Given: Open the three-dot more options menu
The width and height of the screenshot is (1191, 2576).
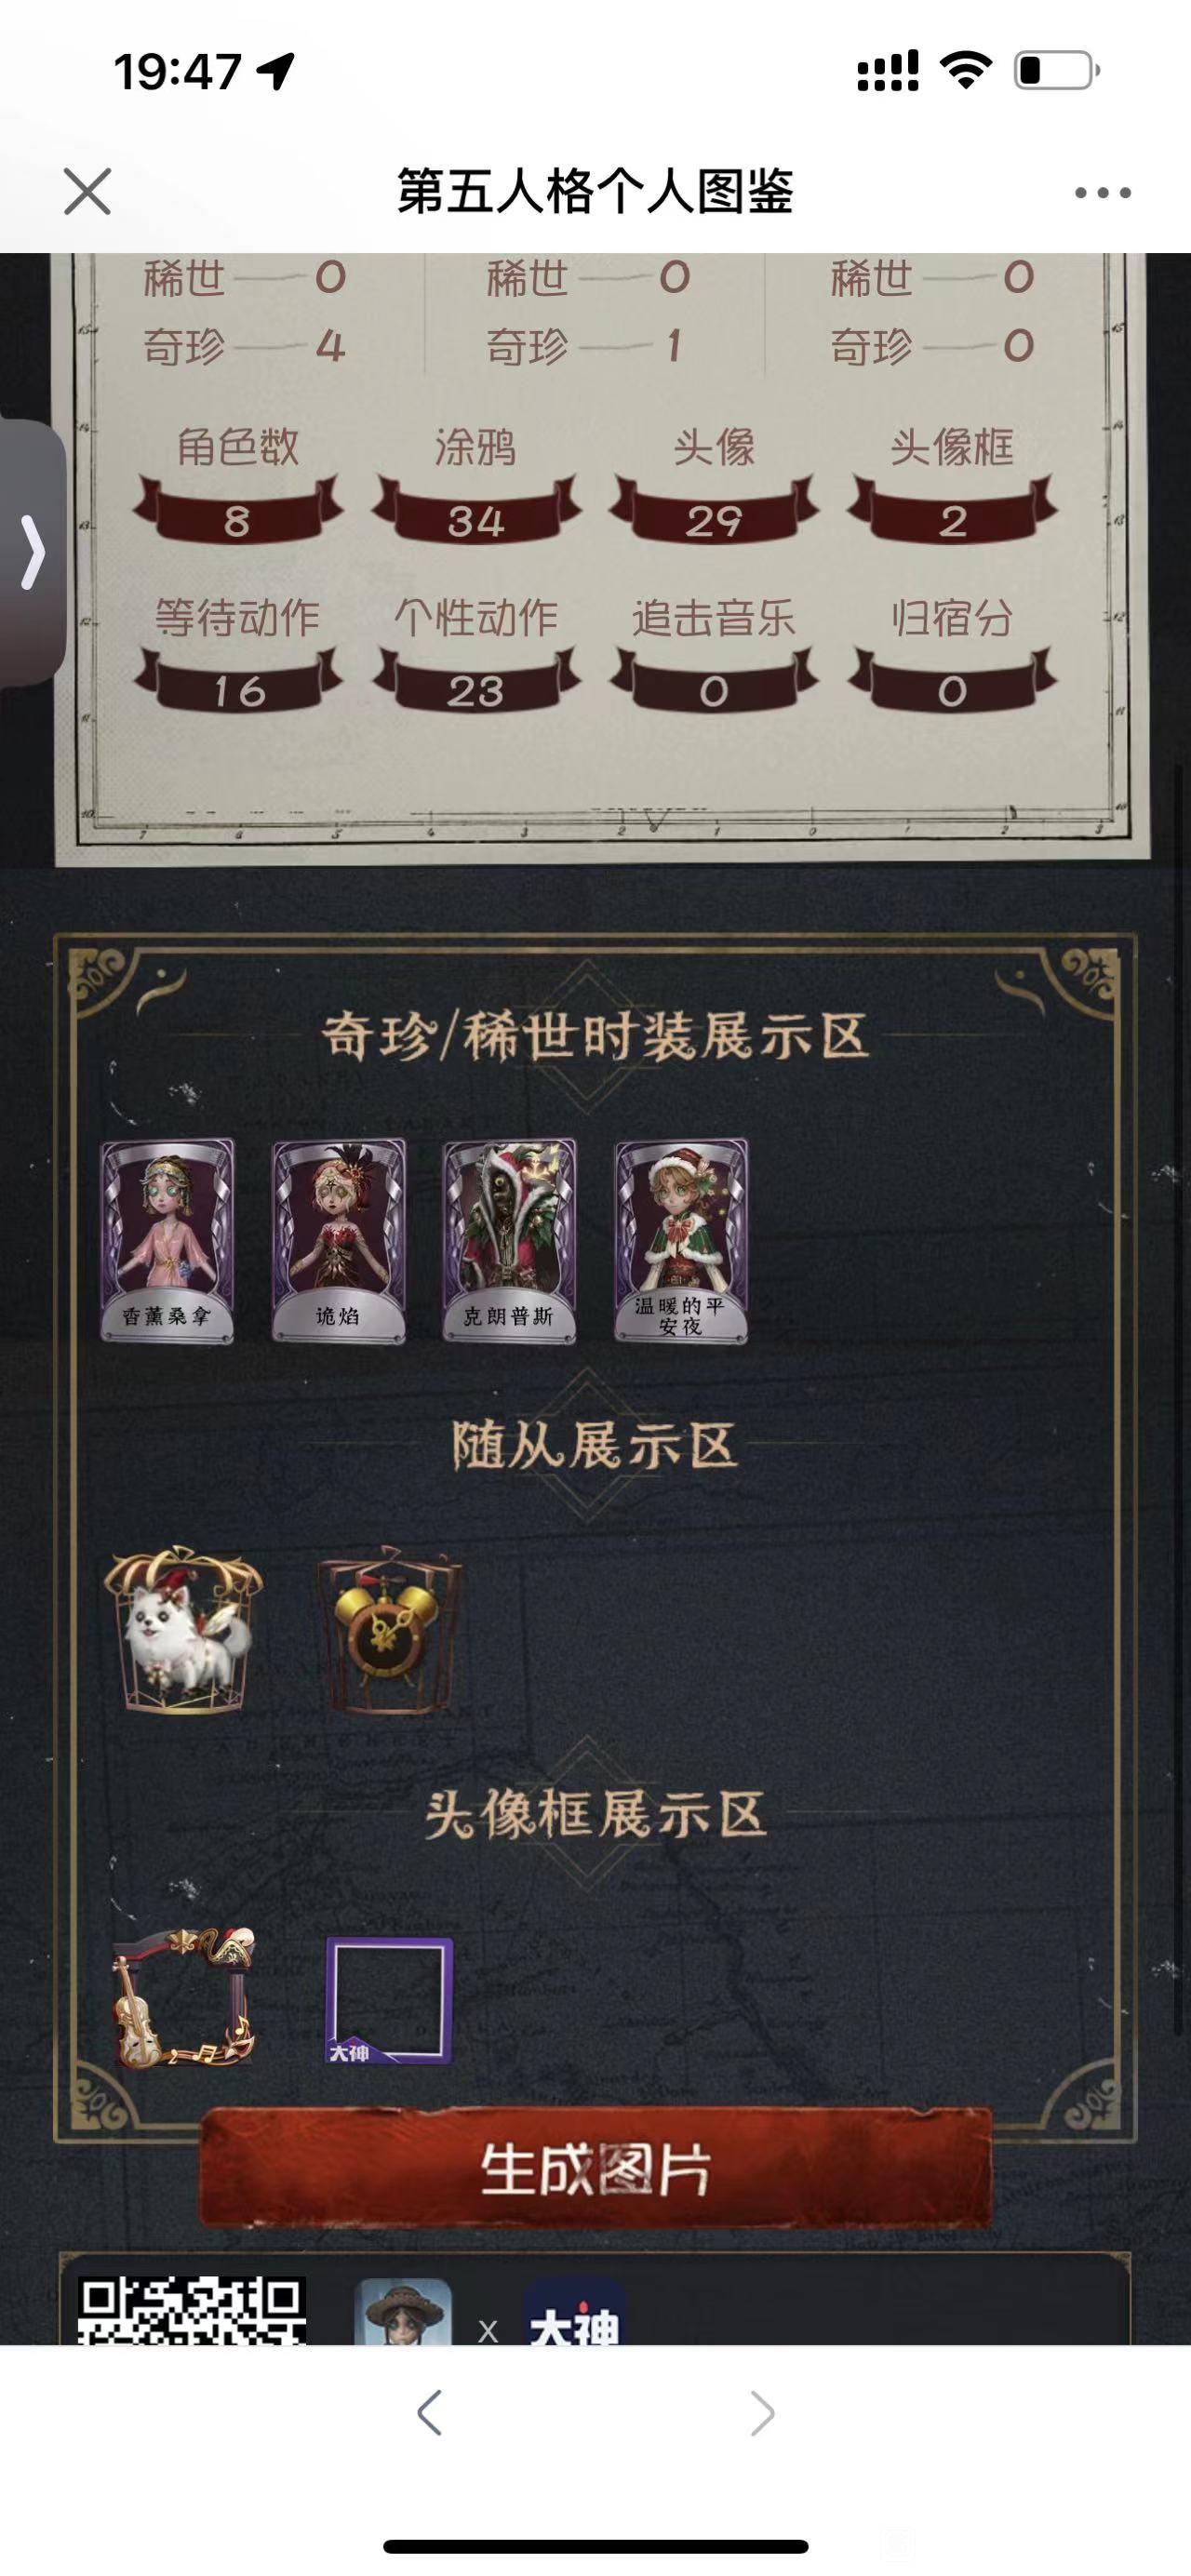Looking at the screenshot, I should [1102, 192].
